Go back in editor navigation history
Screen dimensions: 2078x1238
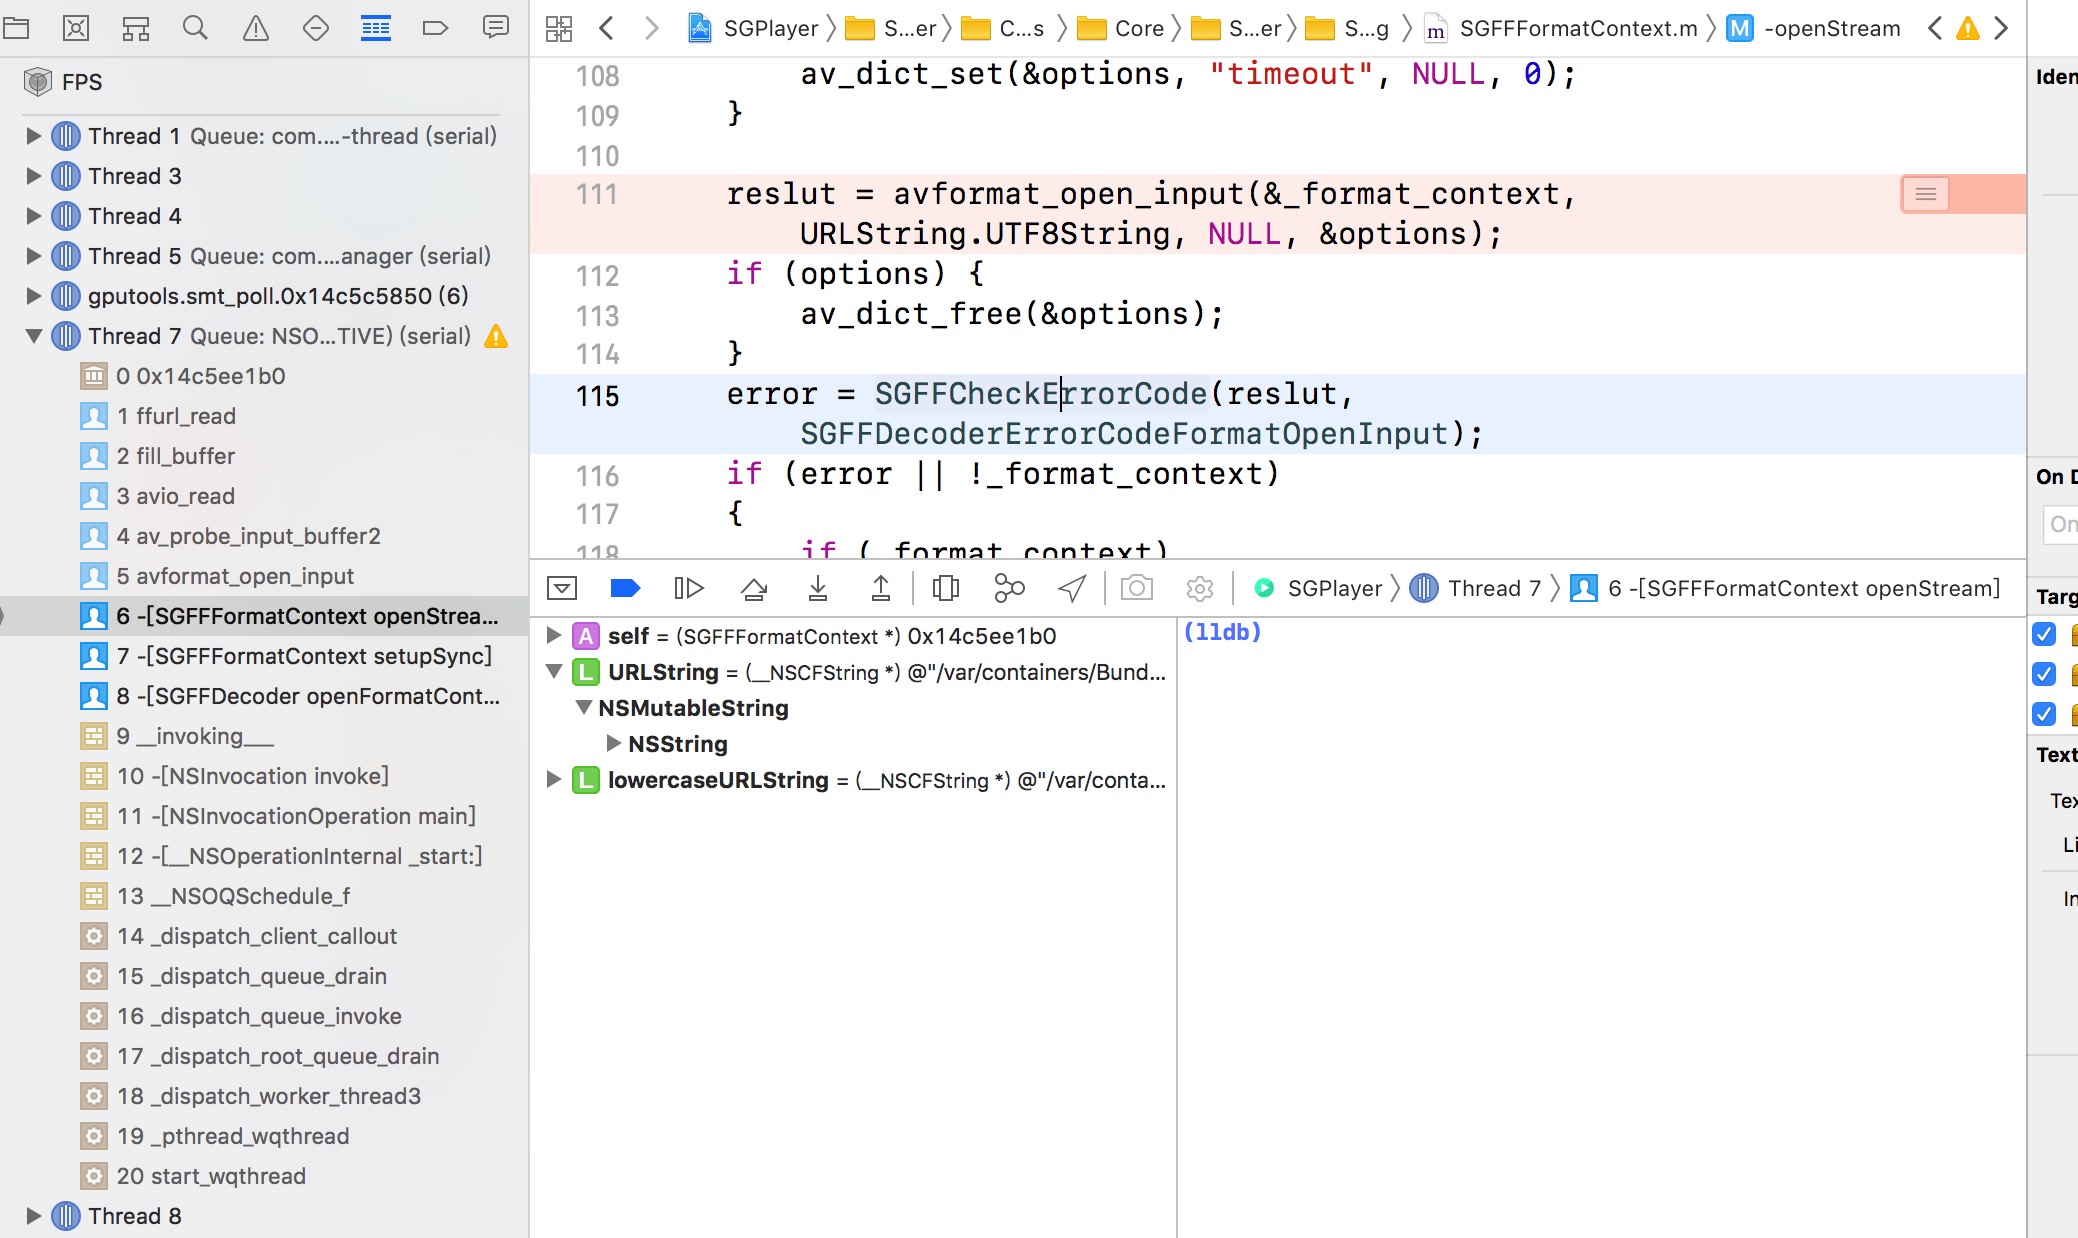point(606,28)
